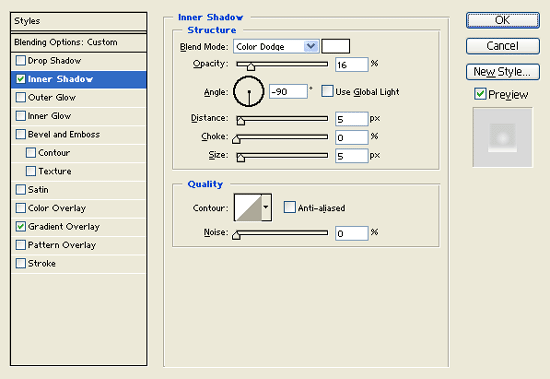Click the Choke slider handle

(x=236, y=139)
